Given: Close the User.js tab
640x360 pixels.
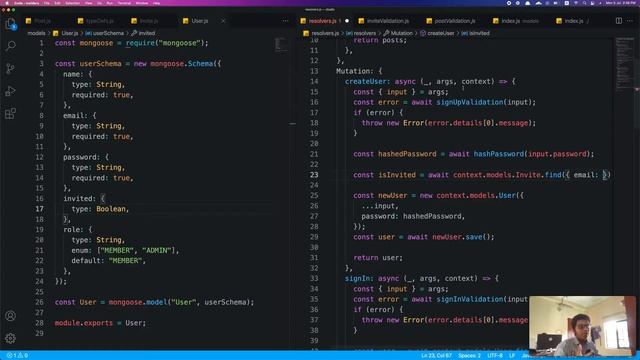Looking at the screenshot, I should point(223,21).
